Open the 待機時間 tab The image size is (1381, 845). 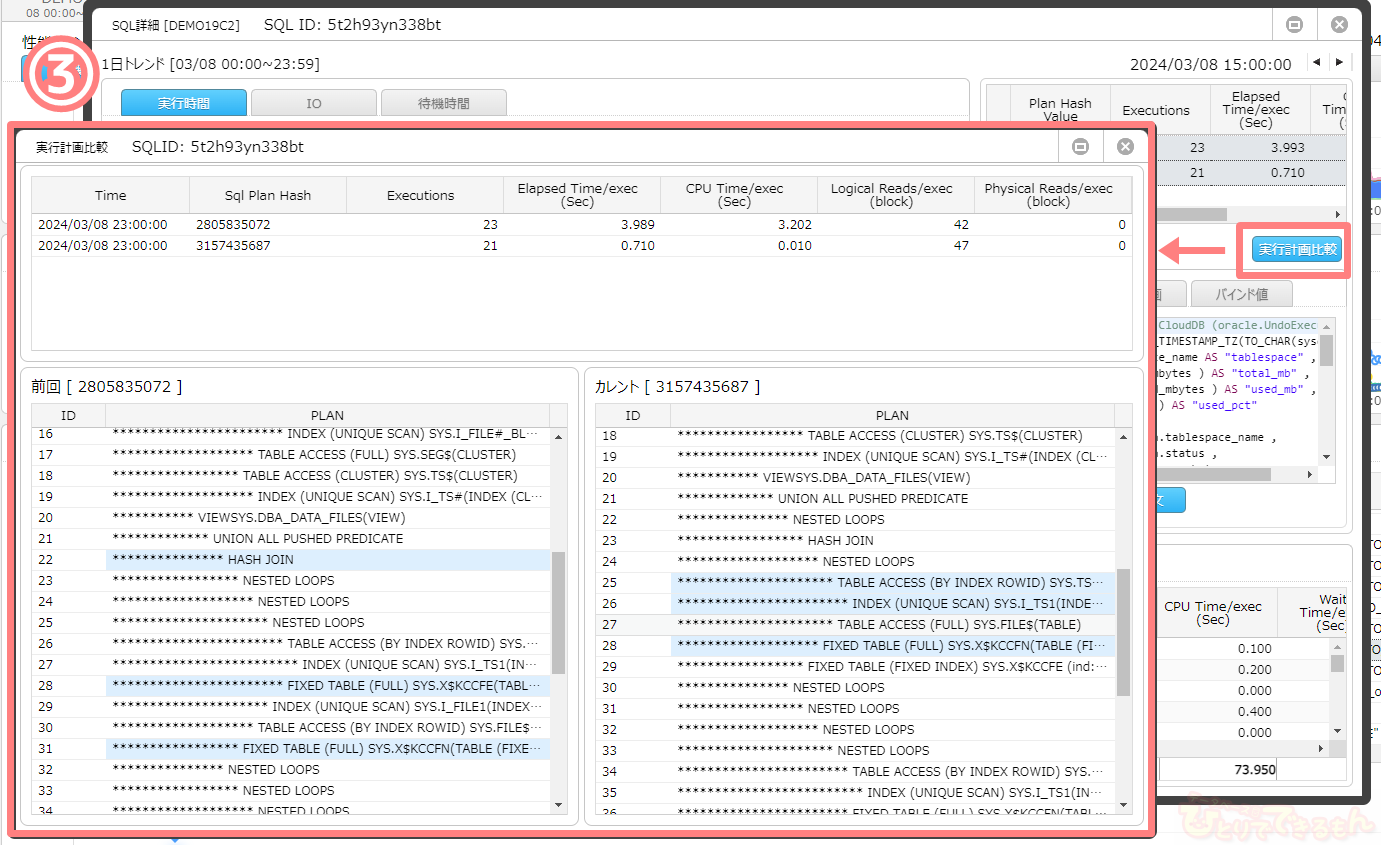pos(443,103)
